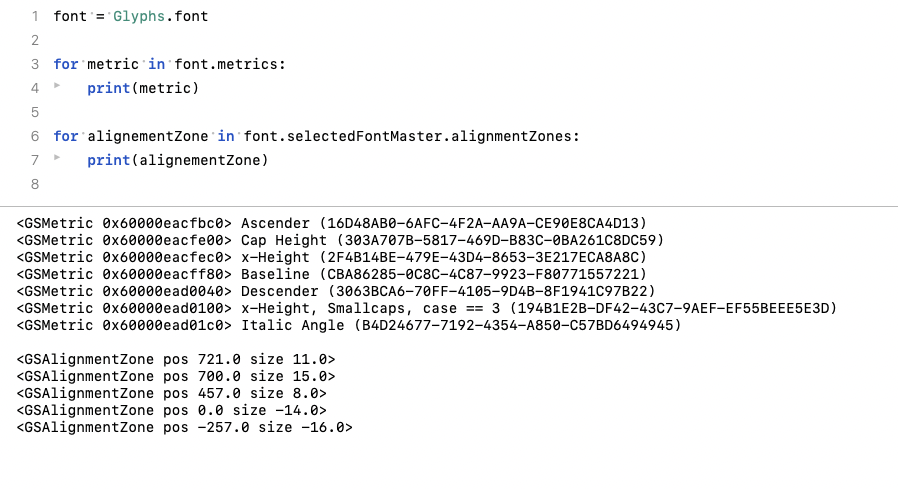Click the tab indent arrow before print(metric)
Viewport: 898px width, 489px height.
coord(58,87)
